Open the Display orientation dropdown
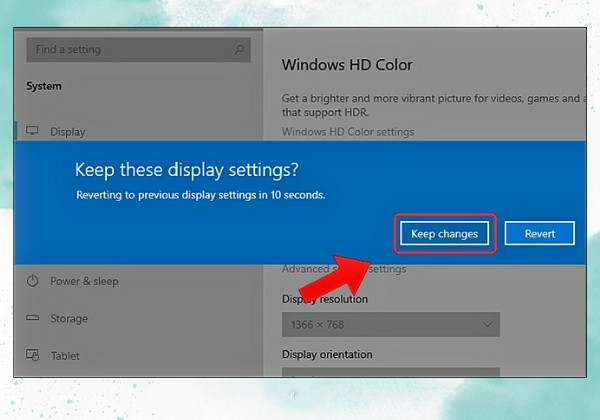 click(391, 372)
